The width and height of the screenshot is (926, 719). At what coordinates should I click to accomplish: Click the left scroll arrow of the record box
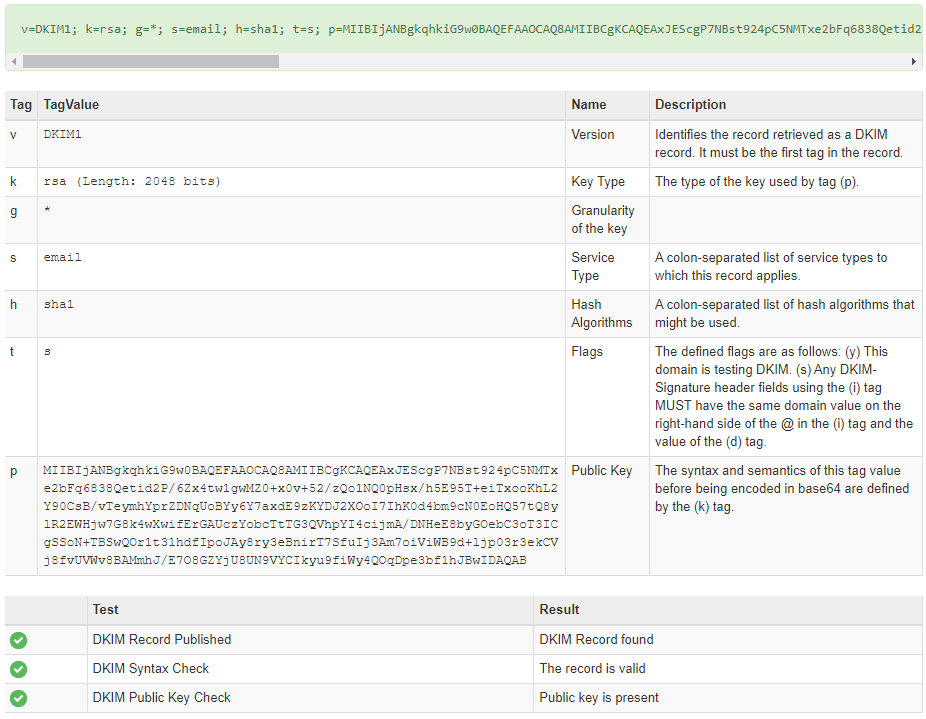click(14, 61)
